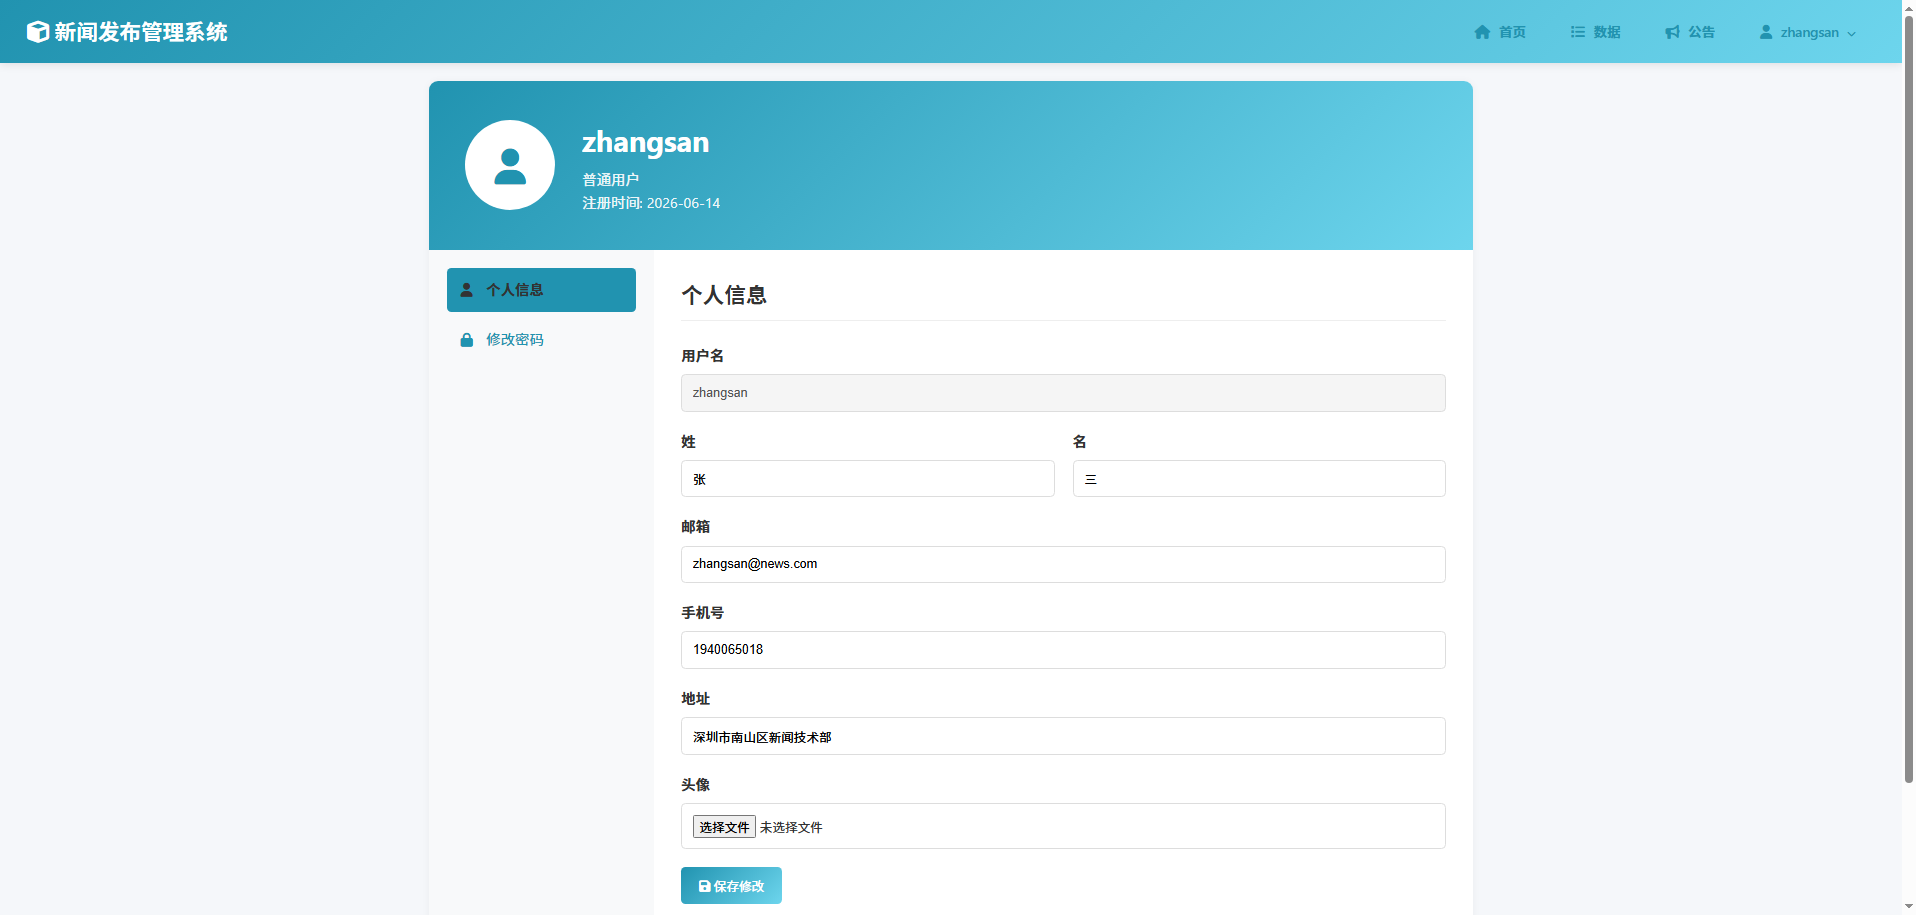Image resolution: width=1916 pixels, height=915 pixels.
Task: Click the 选择文件 avatar upload button
Action: [724, 827]
